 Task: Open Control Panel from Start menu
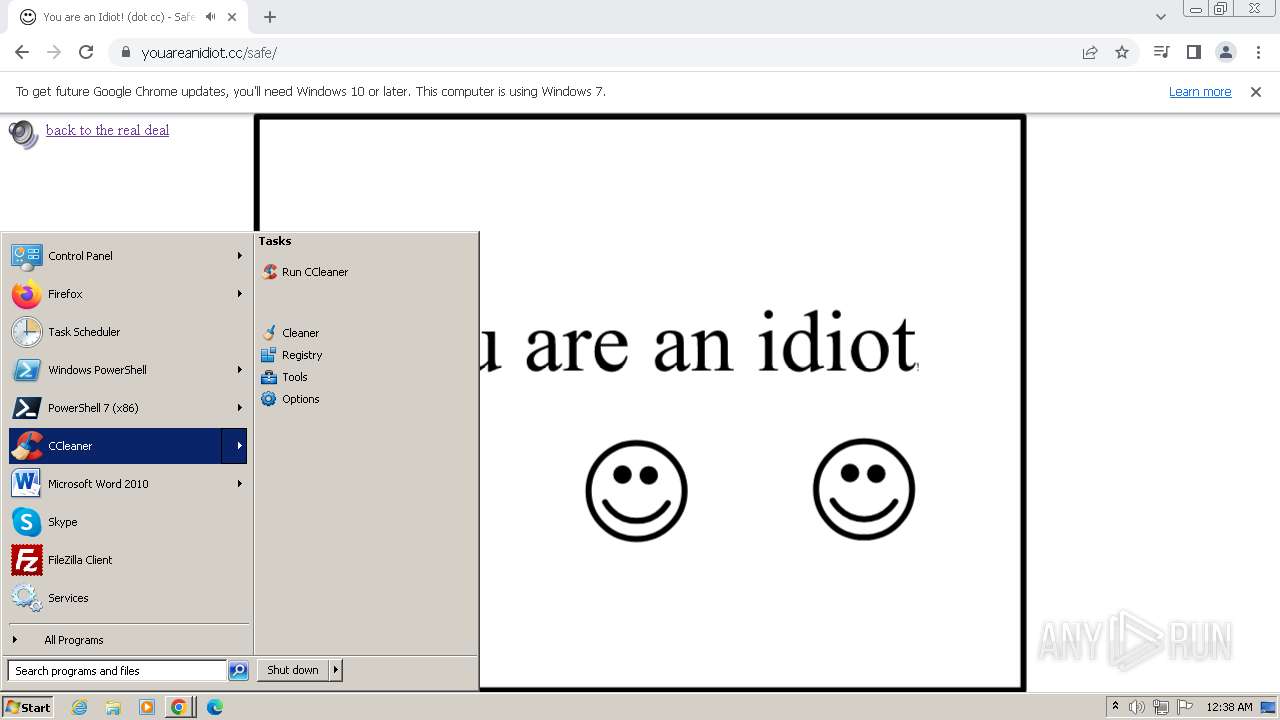tap(128, 256)
